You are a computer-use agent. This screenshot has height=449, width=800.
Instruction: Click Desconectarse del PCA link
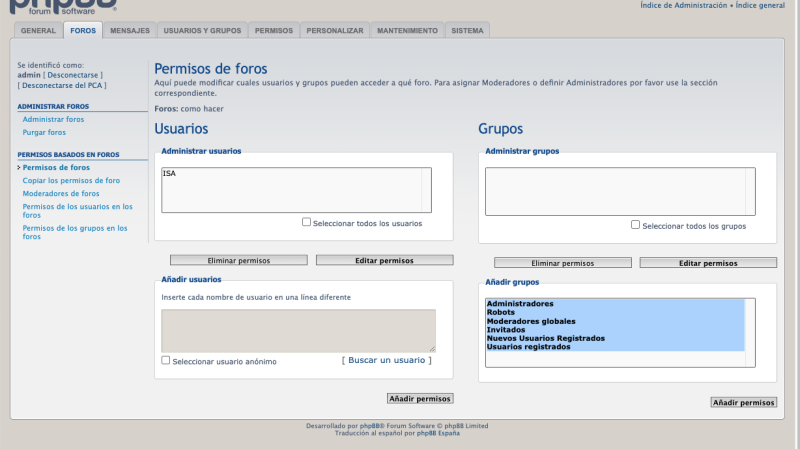[x=62, y=85]
